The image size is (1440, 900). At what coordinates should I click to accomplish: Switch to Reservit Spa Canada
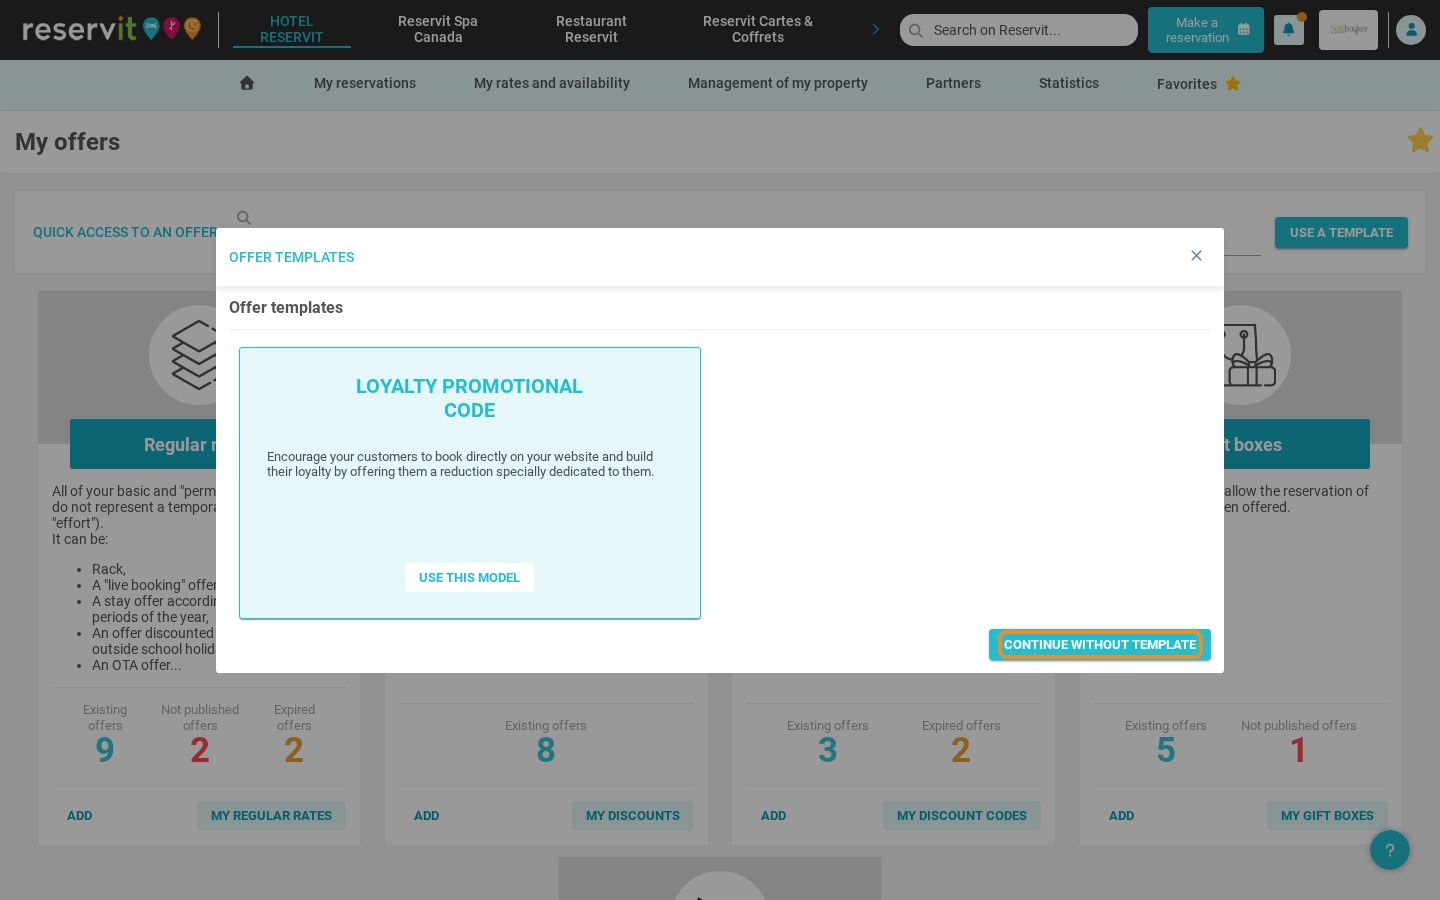[438, 29]
